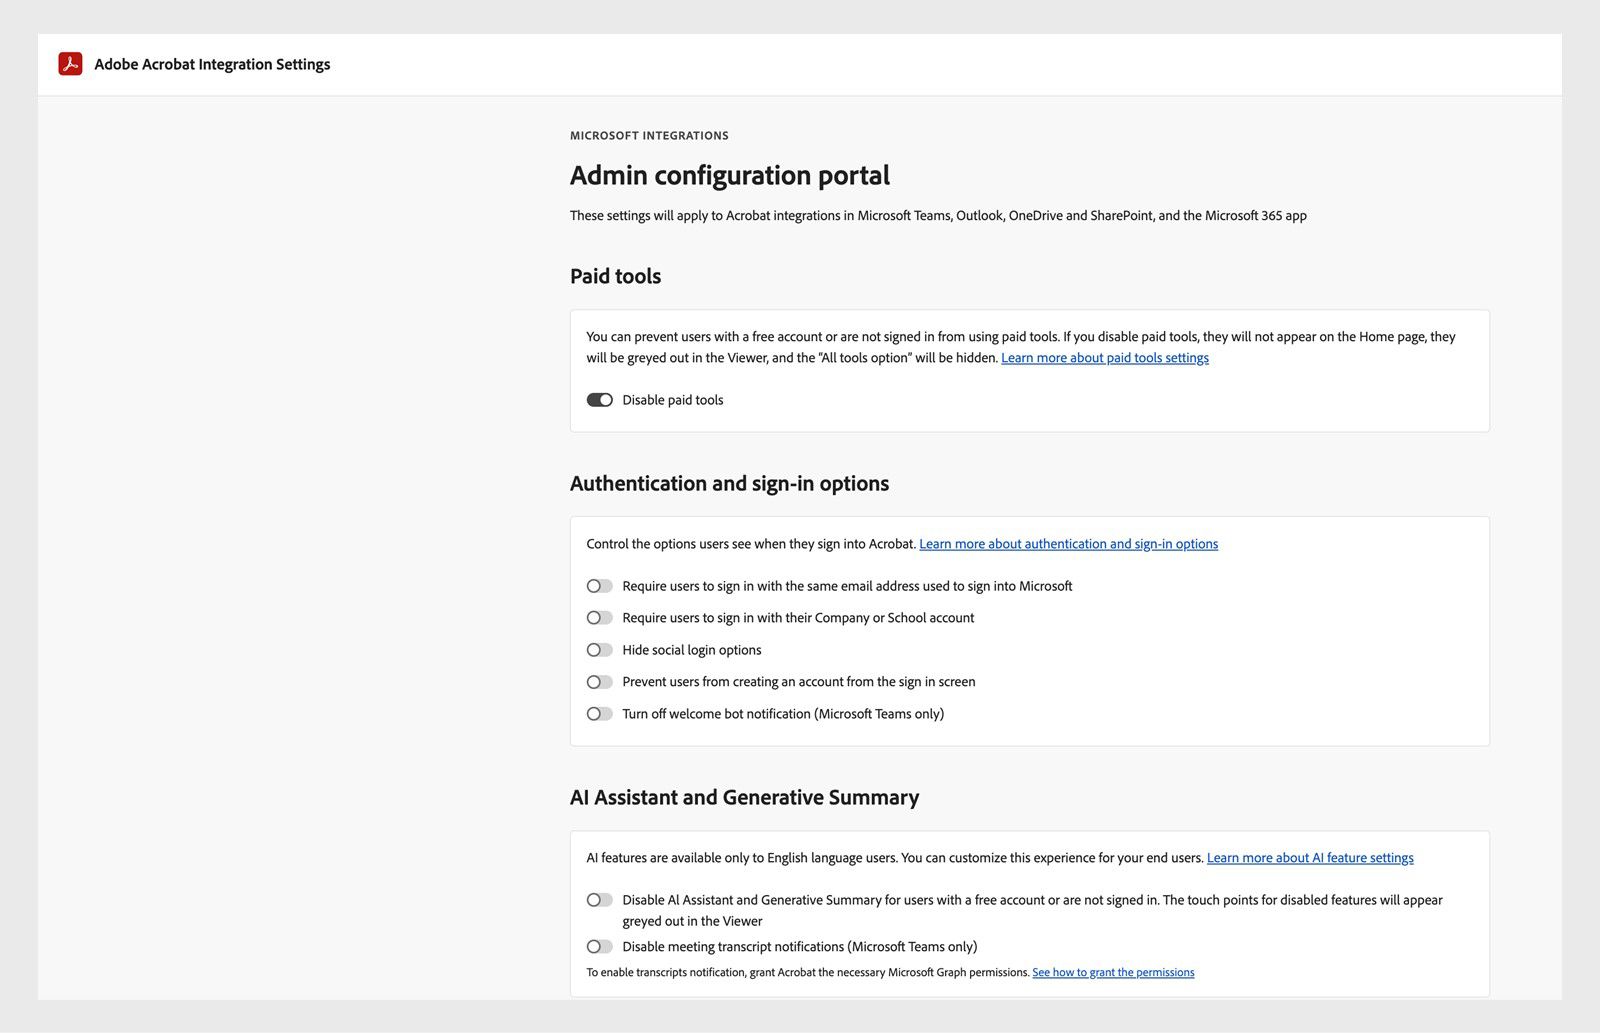Enable "Require users to sign in with their Company or School account"
1600x1033 pixels.
pyautogui.click(x=600, y=618)
